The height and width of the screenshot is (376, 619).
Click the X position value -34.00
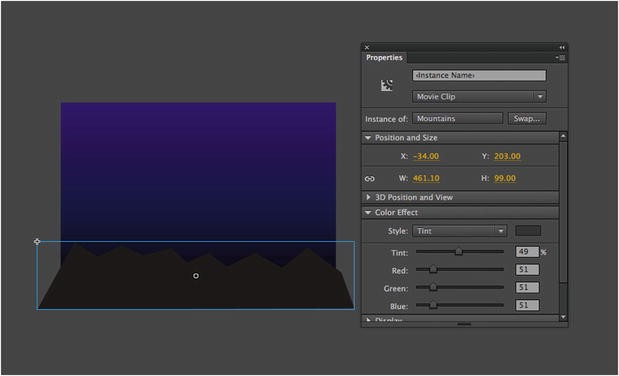coord(426,156)
